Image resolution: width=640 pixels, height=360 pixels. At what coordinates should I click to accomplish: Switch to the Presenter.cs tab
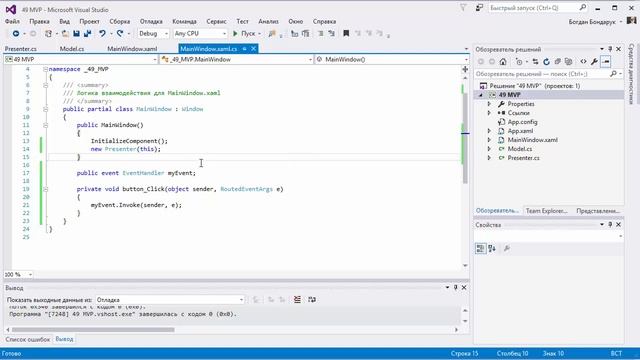click(x=21, y=49)
